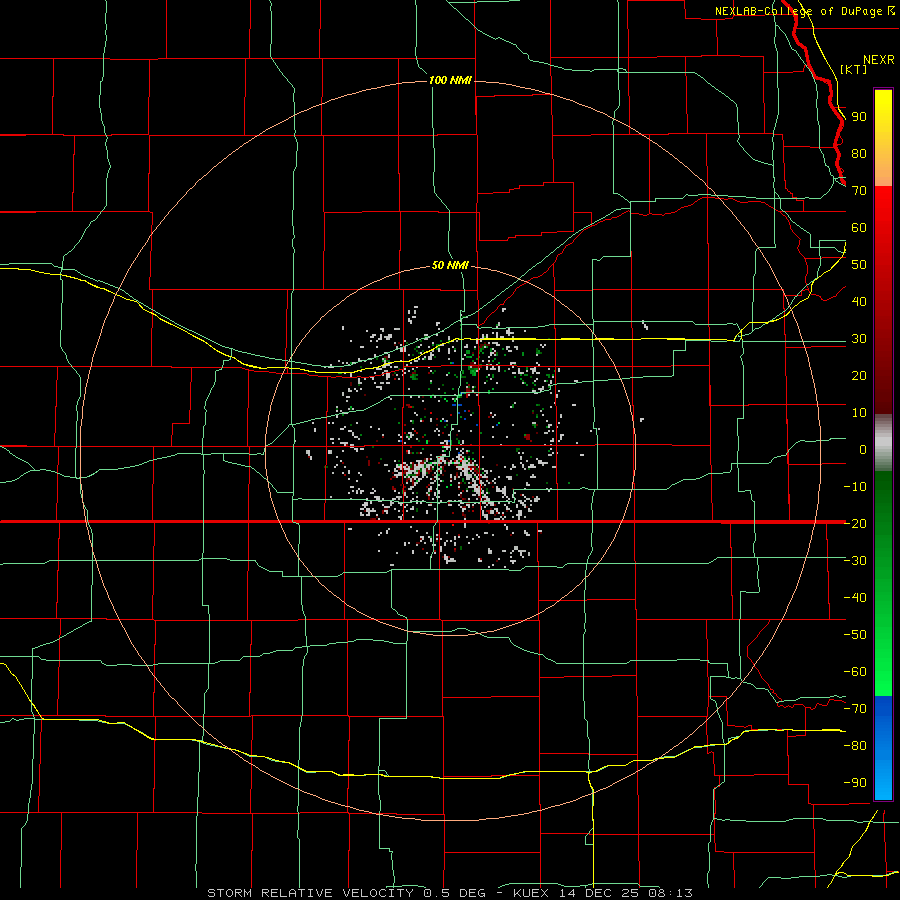The height and width of the screenshot is (900, 900).
Task: Click the 0.5 DEG elevation angle text
Action: (x=455, y=893)
